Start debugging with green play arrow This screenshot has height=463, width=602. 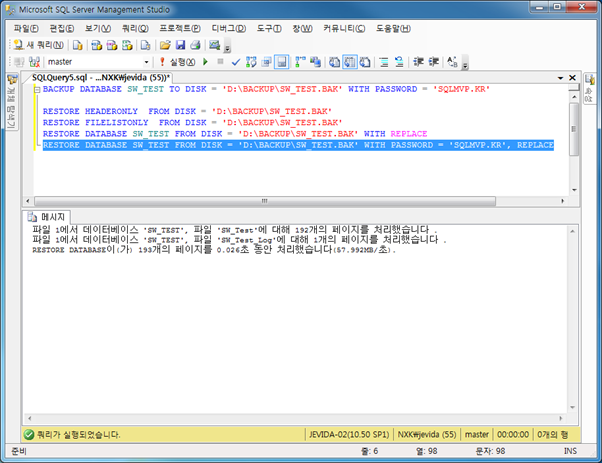(x=205, y=62)
